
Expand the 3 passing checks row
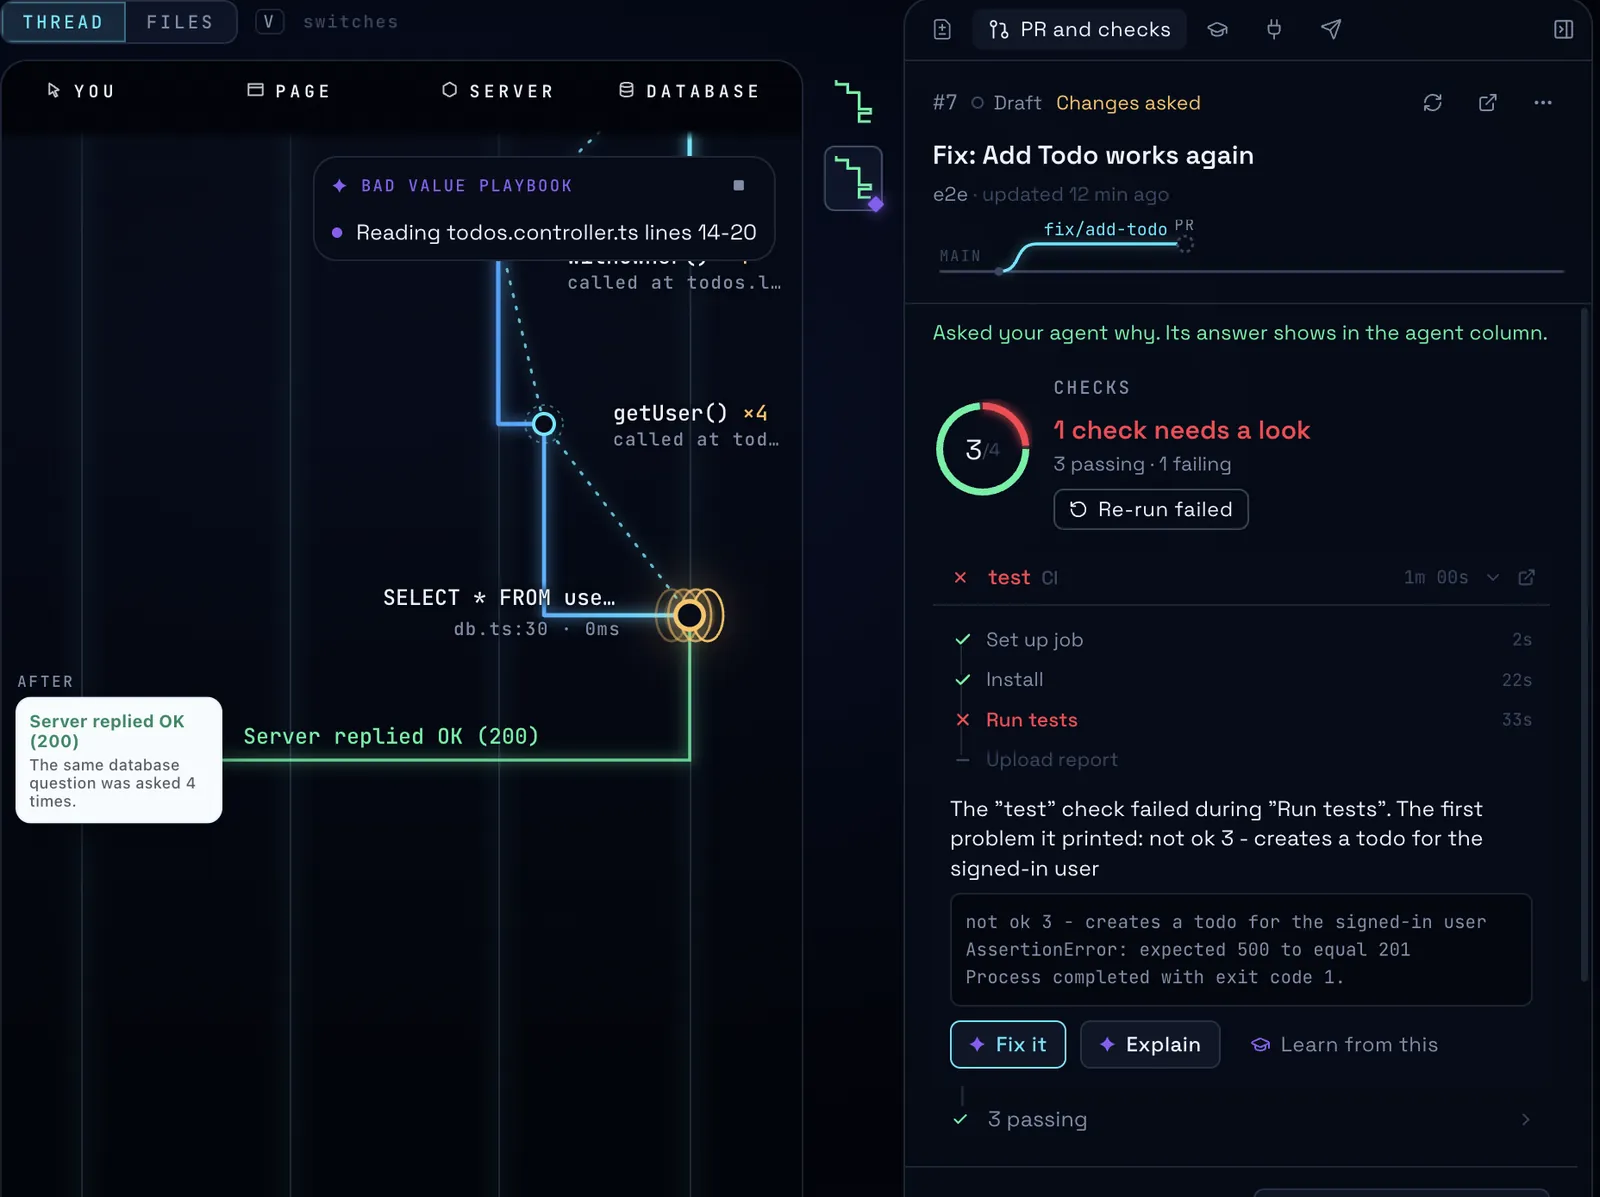pos(1241,1119)
